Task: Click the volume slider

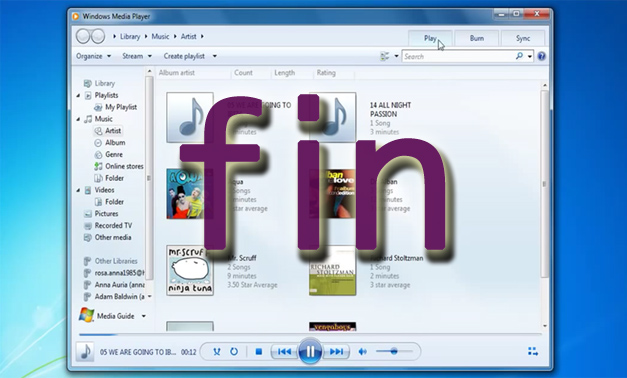Action: point(394,352)
